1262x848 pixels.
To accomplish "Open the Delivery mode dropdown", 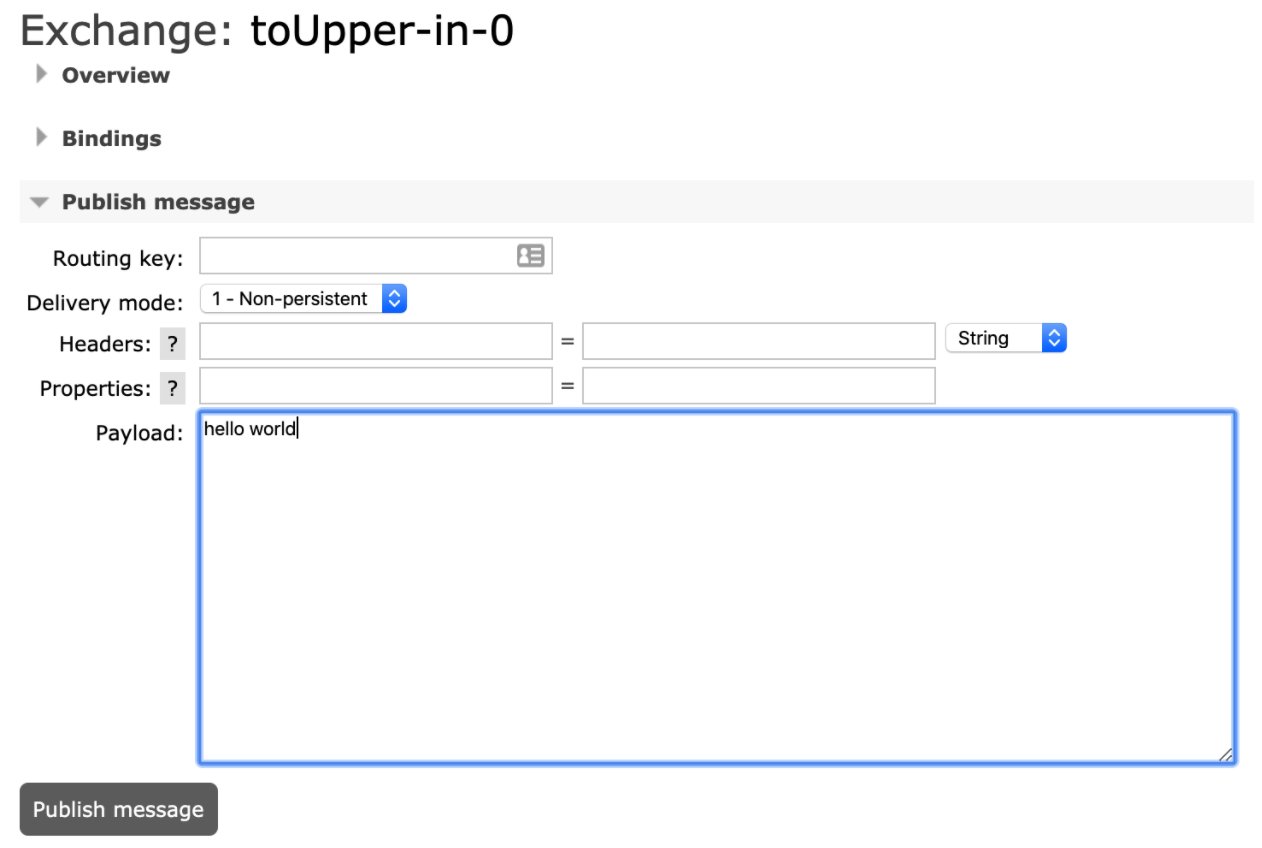I will (x=303, y=299).
